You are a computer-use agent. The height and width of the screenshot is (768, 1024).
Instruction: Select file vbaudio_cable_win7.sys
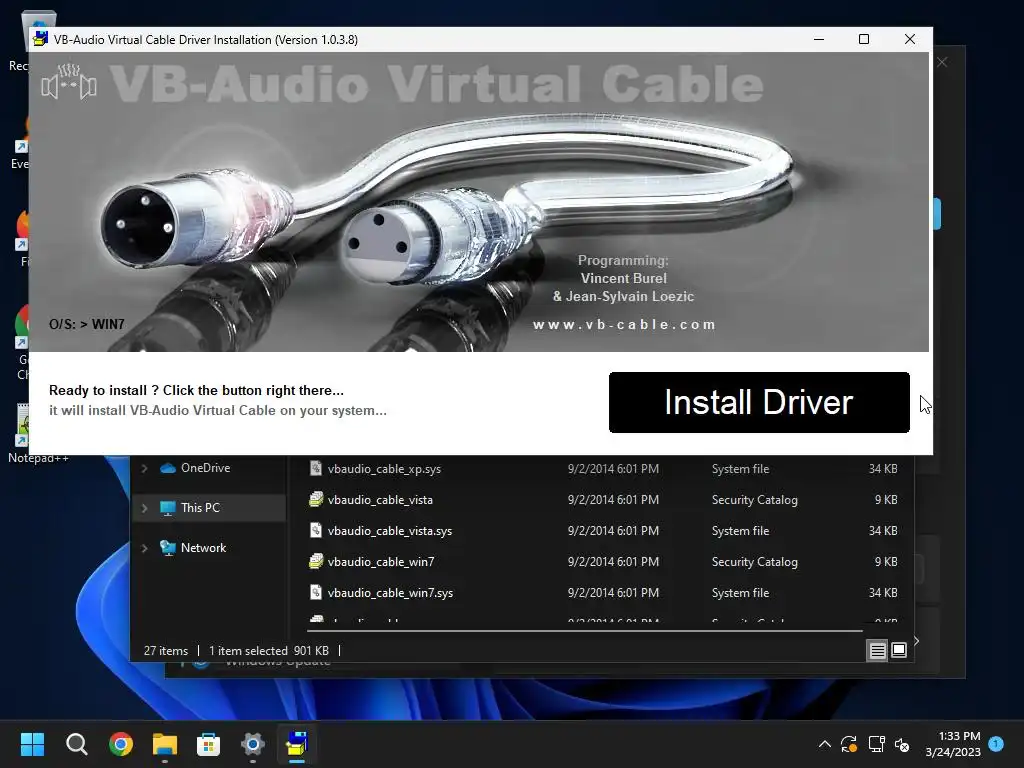click(x=391, y=593)
